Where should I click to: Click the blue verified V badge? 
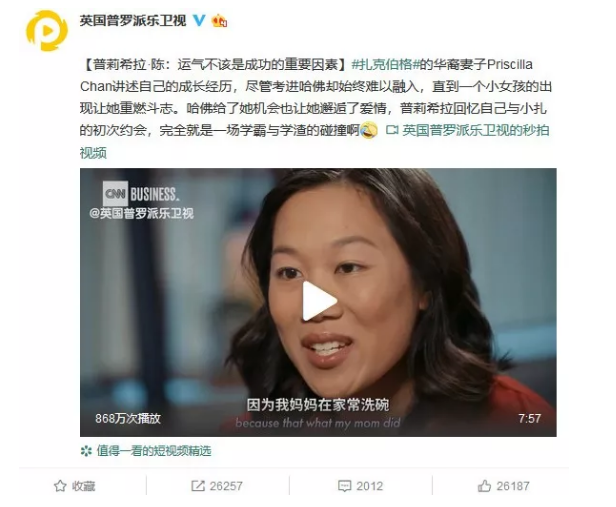tap(199, 20)
